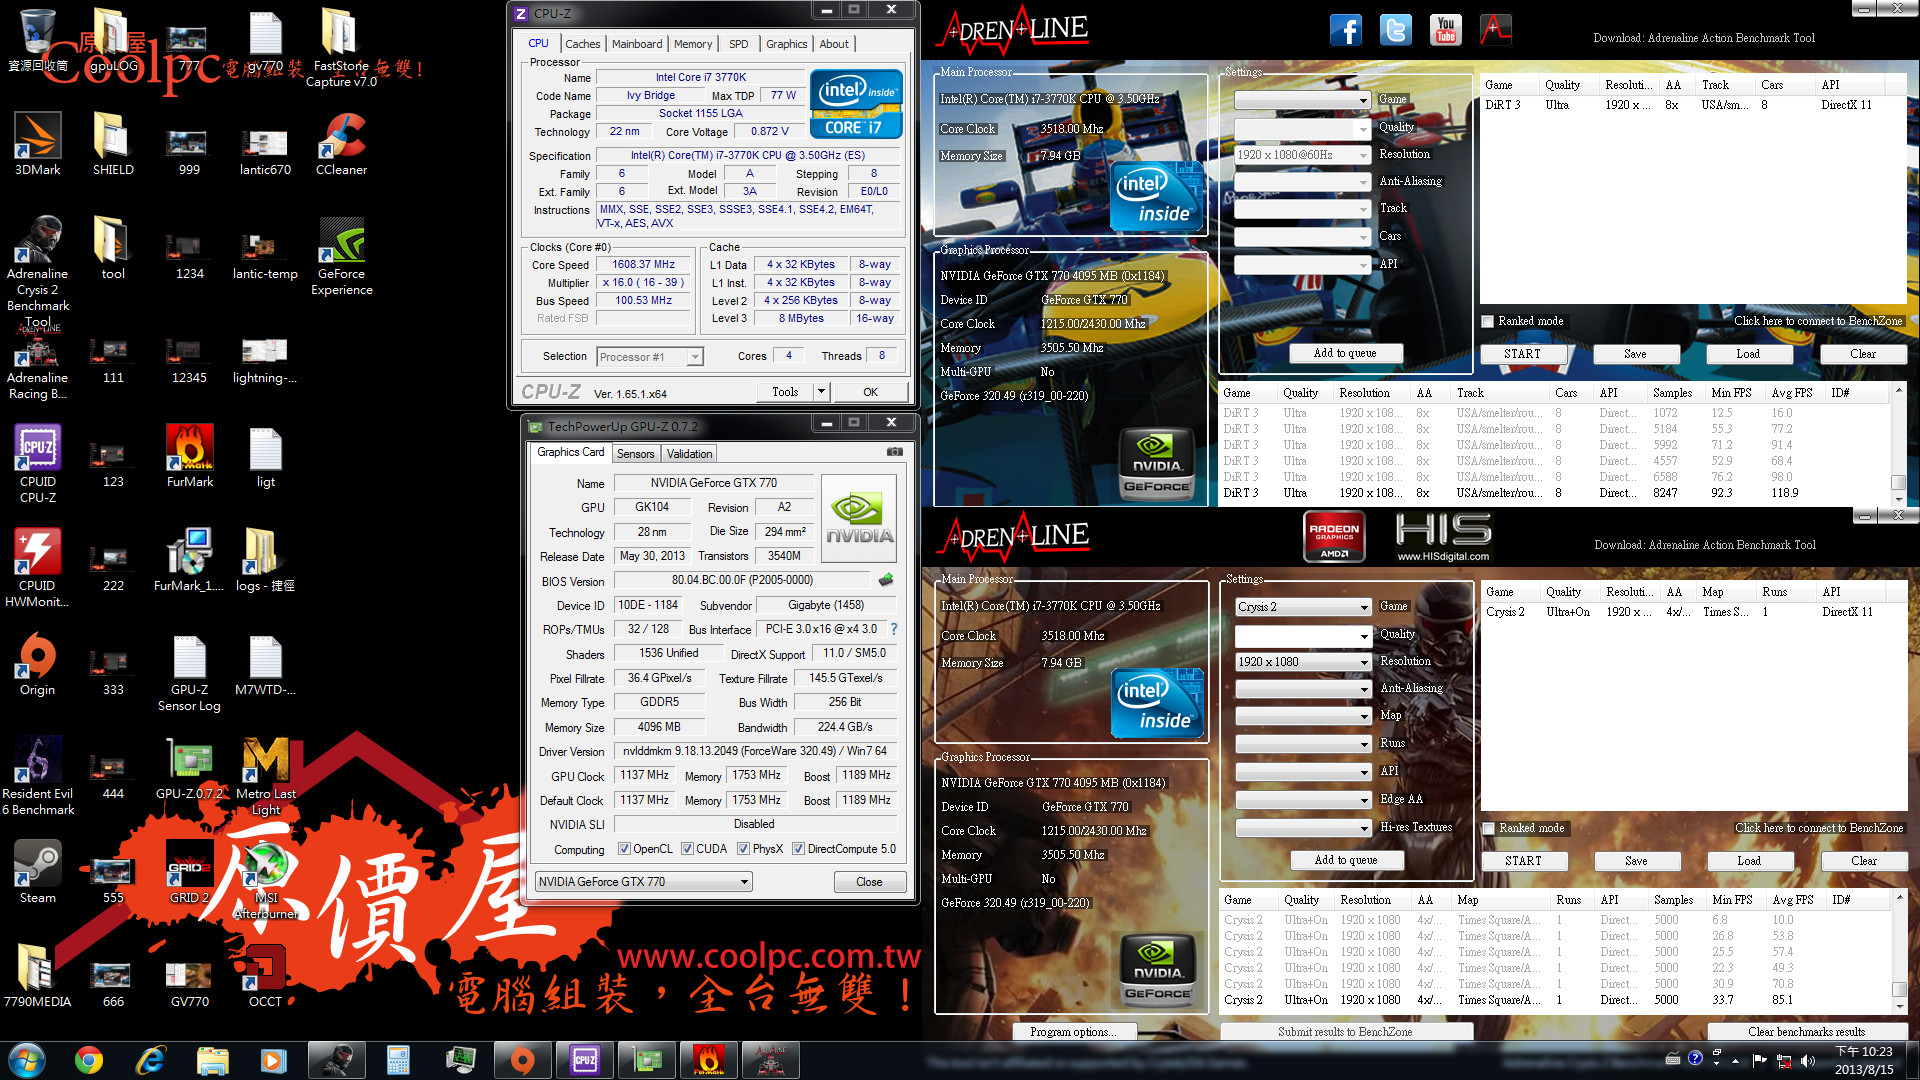Expand the Processor #1 selection dropdown
The width and height of the screenshot is (1920, 1080).
coord(695,357)
